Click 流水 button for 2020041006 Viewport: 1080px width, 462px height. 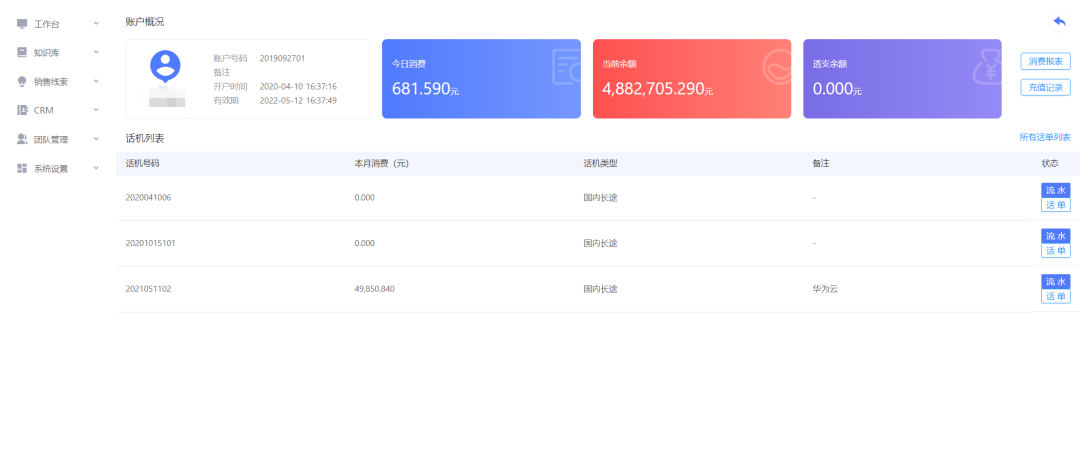click(x=1055, y=190)
